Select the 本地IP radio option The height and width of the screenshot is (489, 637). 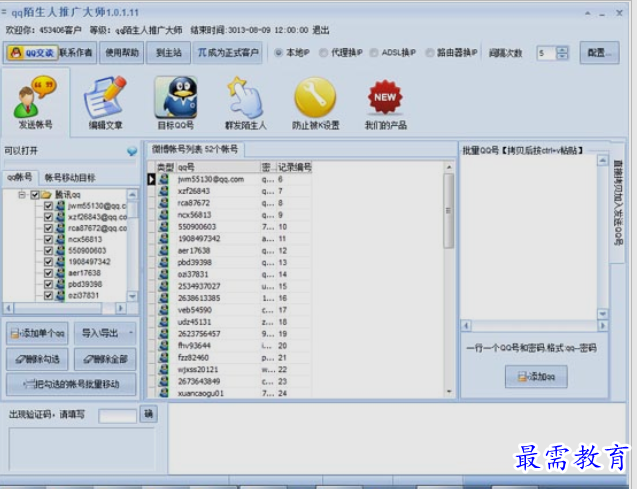pos(278,53)
